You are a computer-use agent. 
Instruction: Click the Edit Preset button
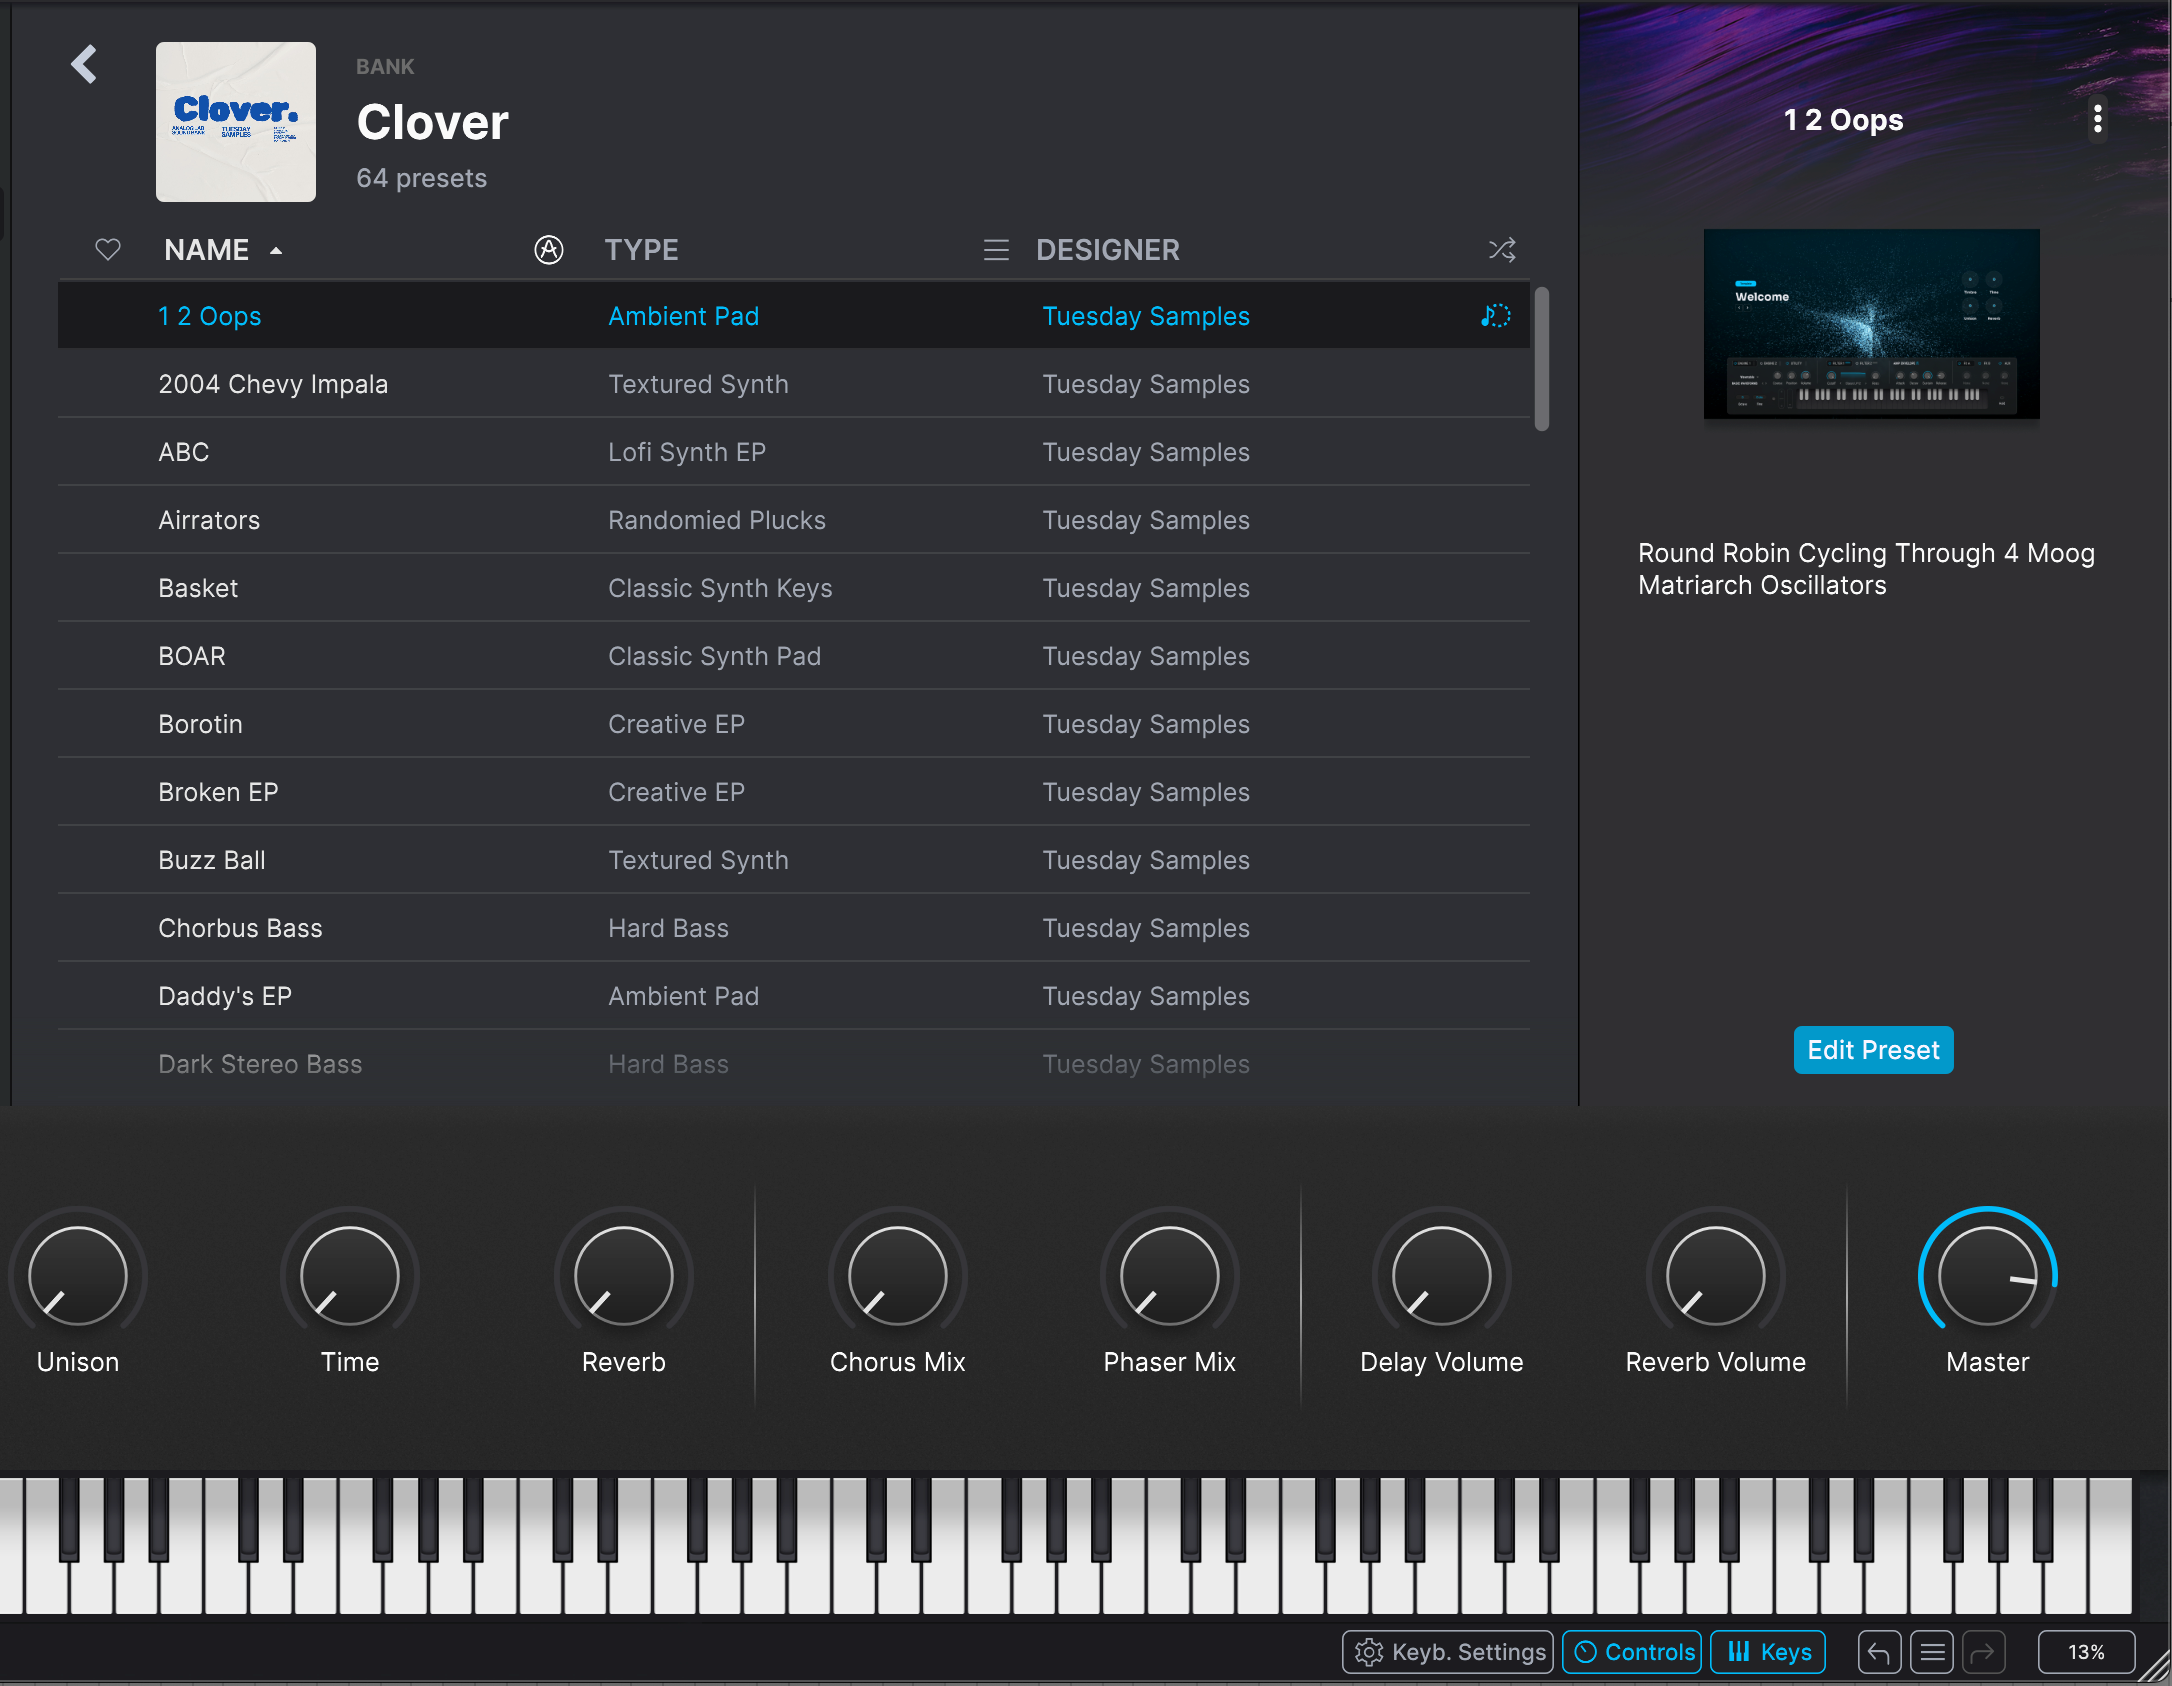(x=1873, y=1050)
